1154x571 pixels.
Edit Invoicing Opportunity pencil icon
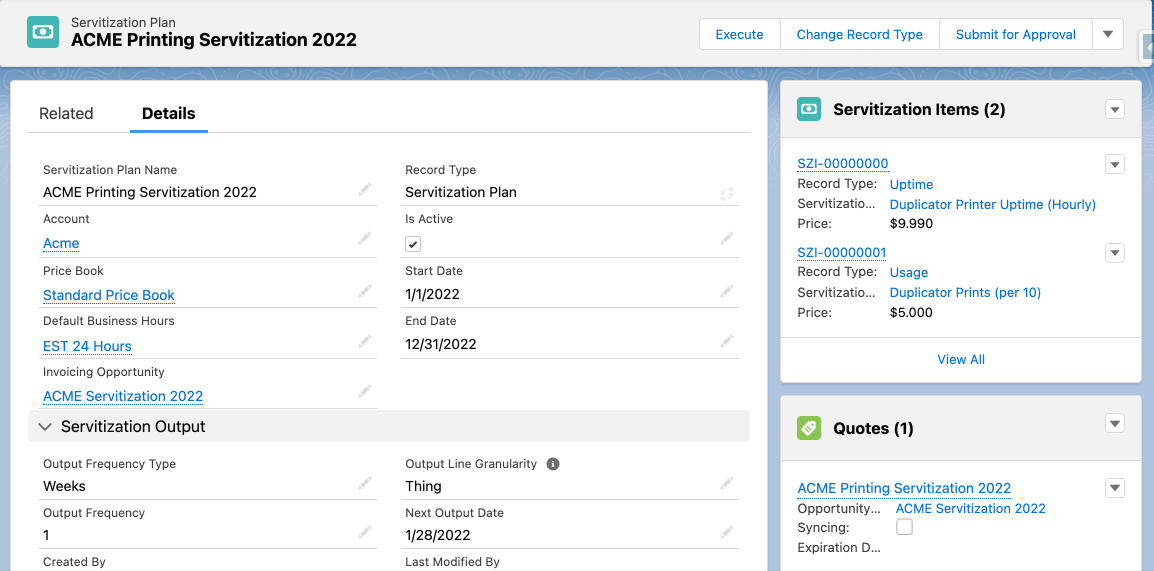pyautogui.click(x=365, y=391)
